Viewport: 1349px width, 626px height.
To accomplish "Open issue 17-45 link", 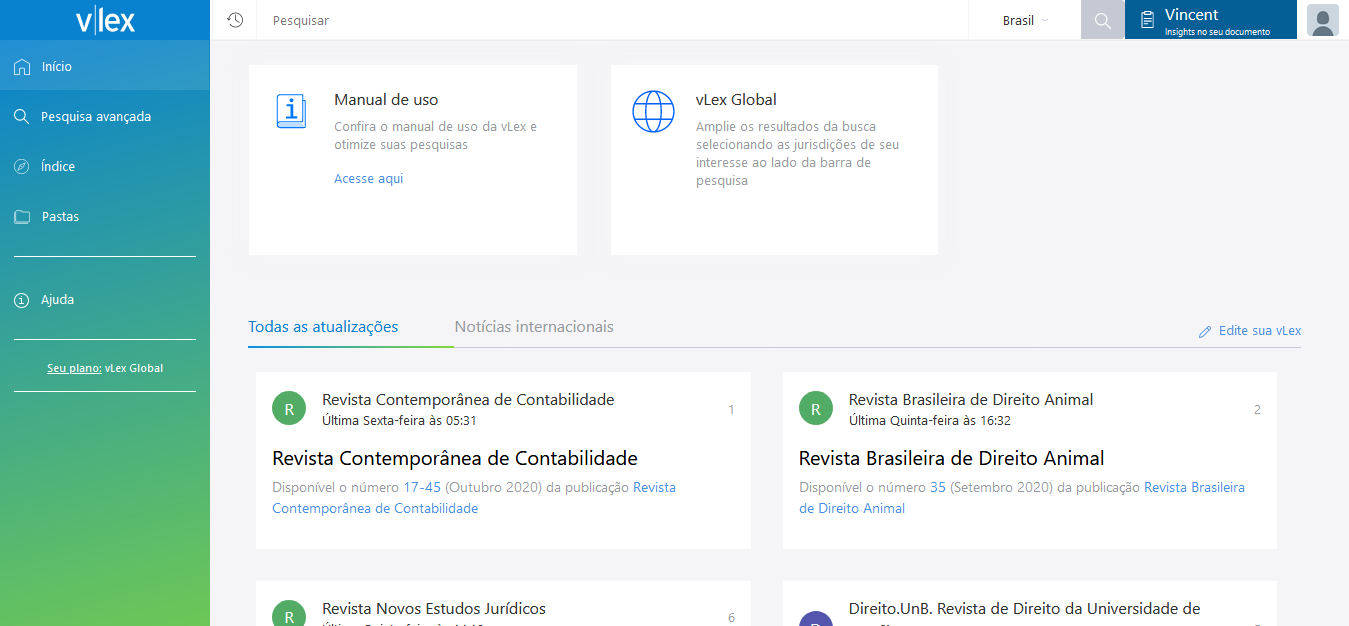I will [422, 488].
